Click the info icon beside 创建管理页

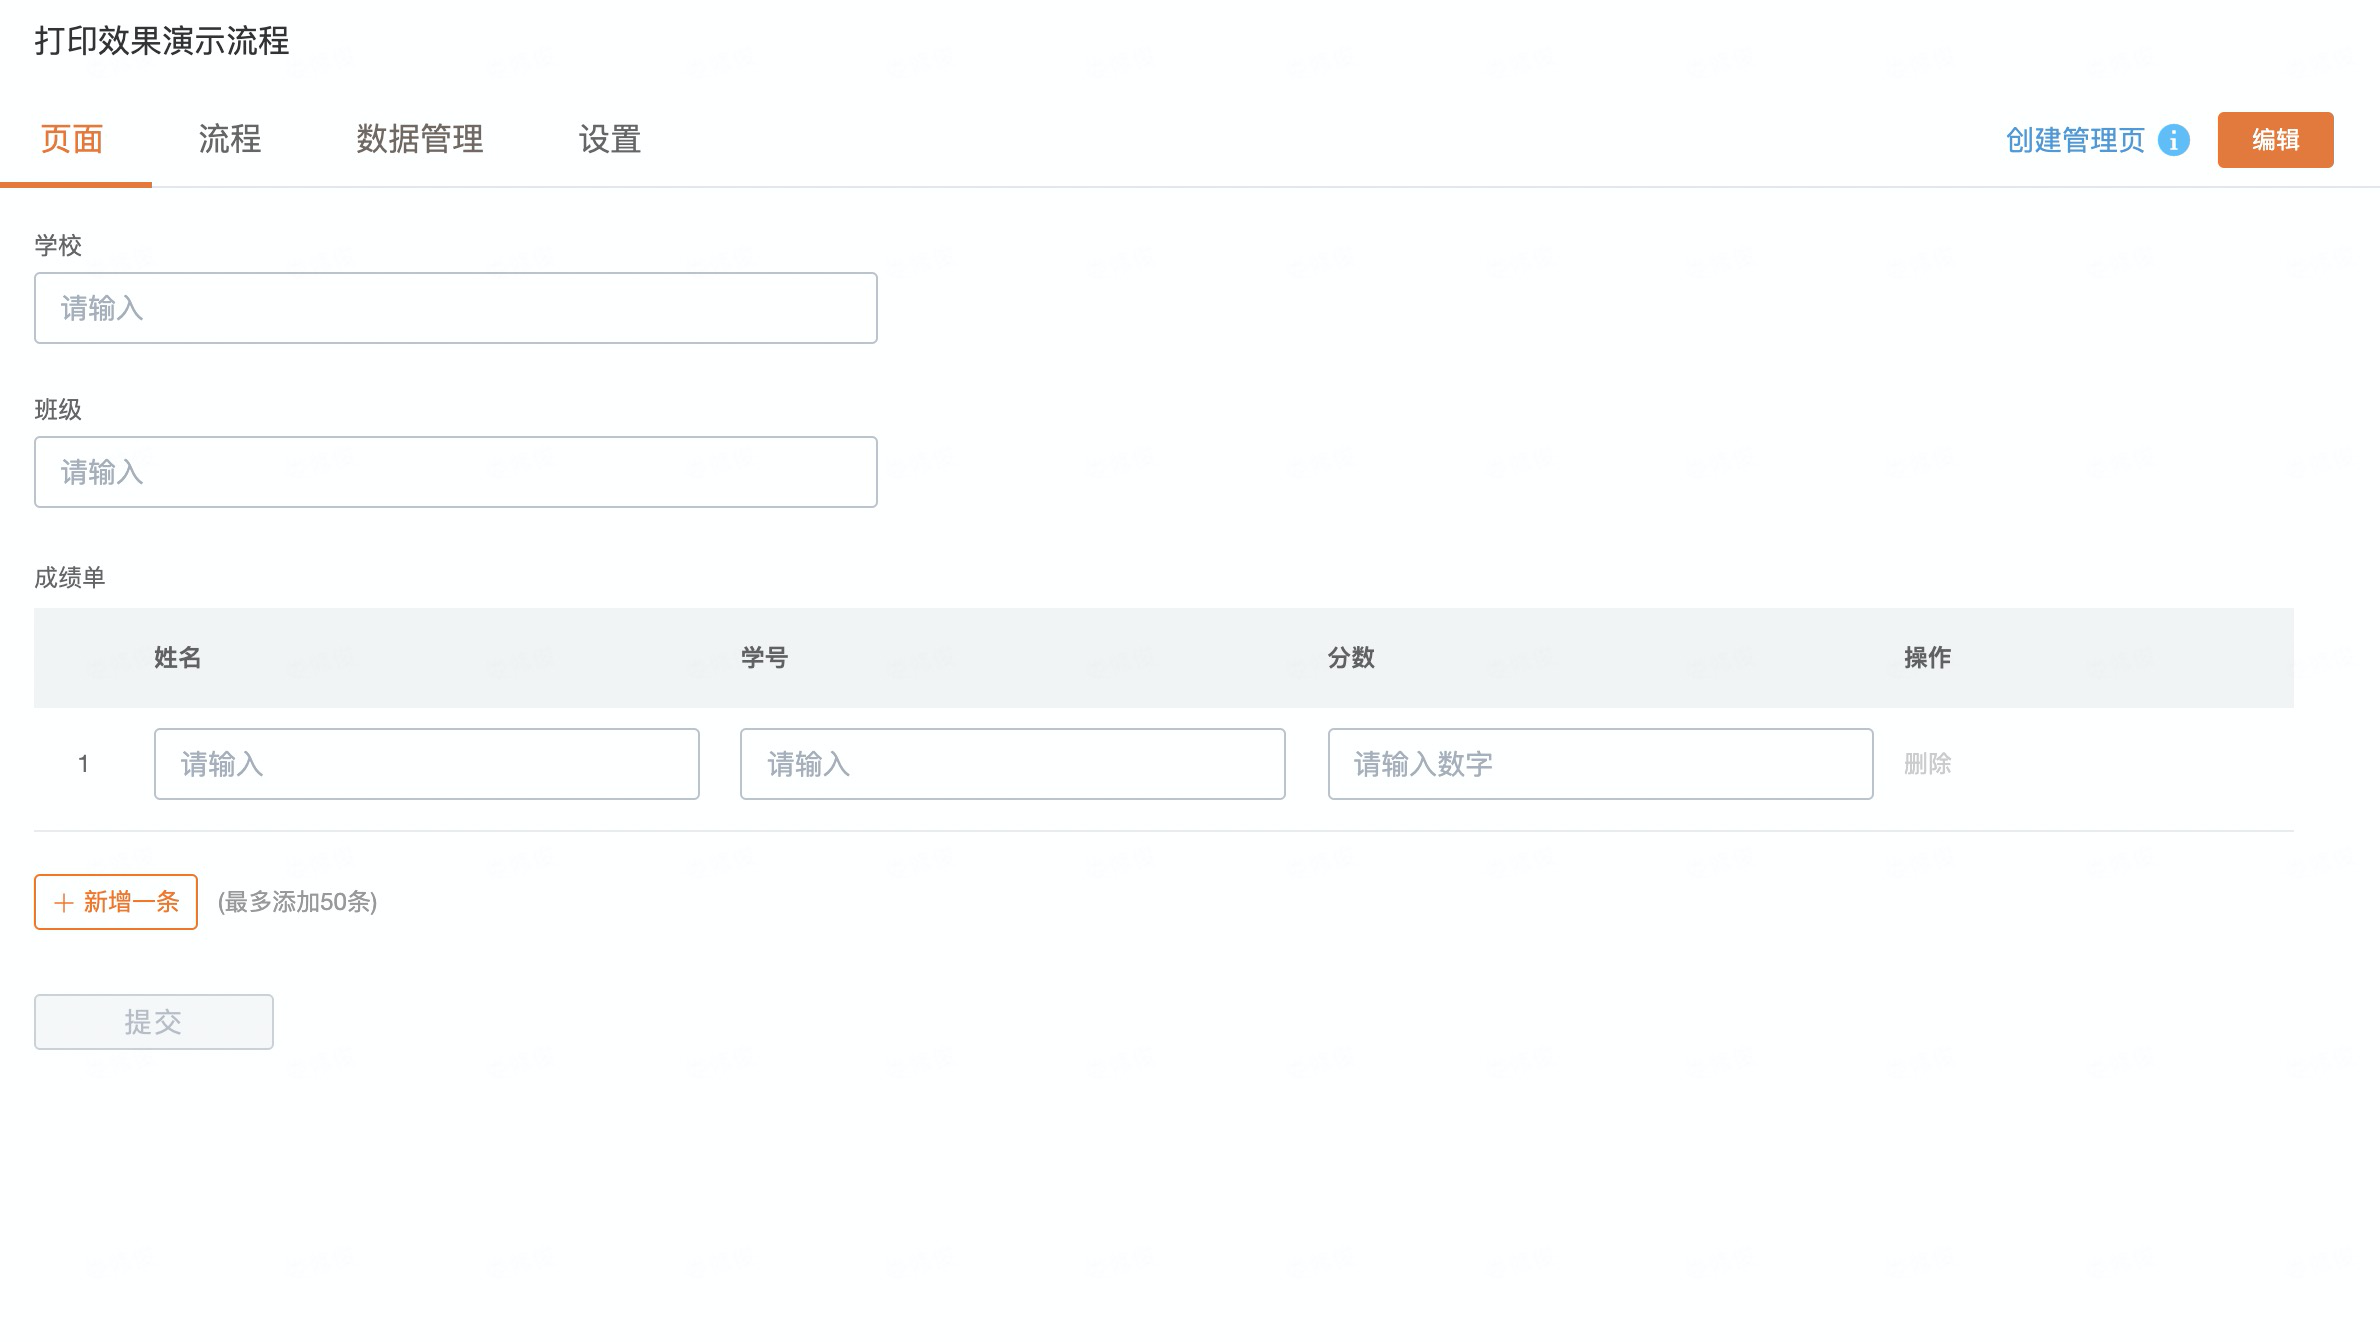(2173, 140)
